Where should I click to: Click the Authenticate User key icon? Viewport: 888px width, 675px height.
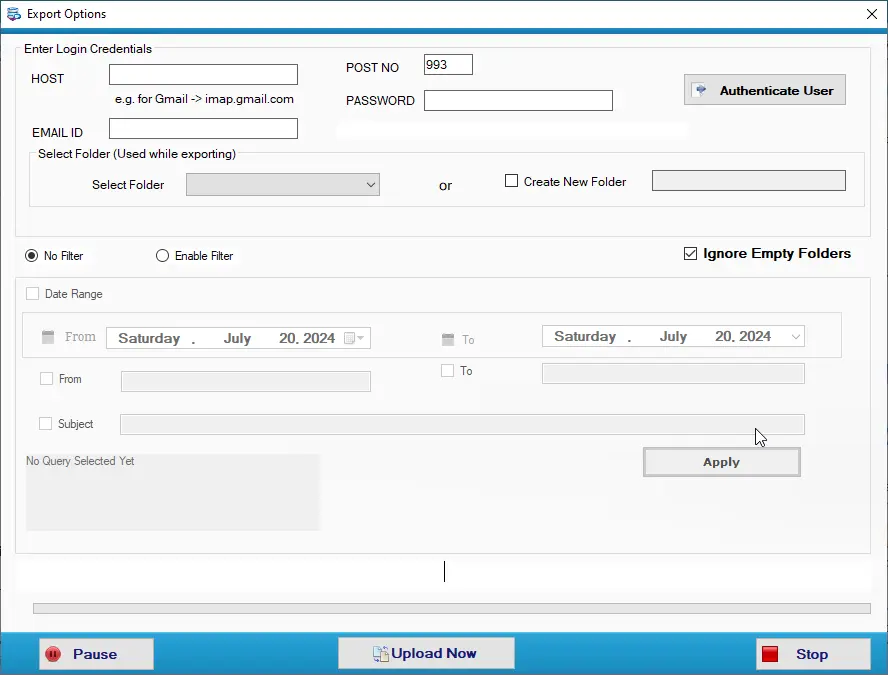pos(699,89)
